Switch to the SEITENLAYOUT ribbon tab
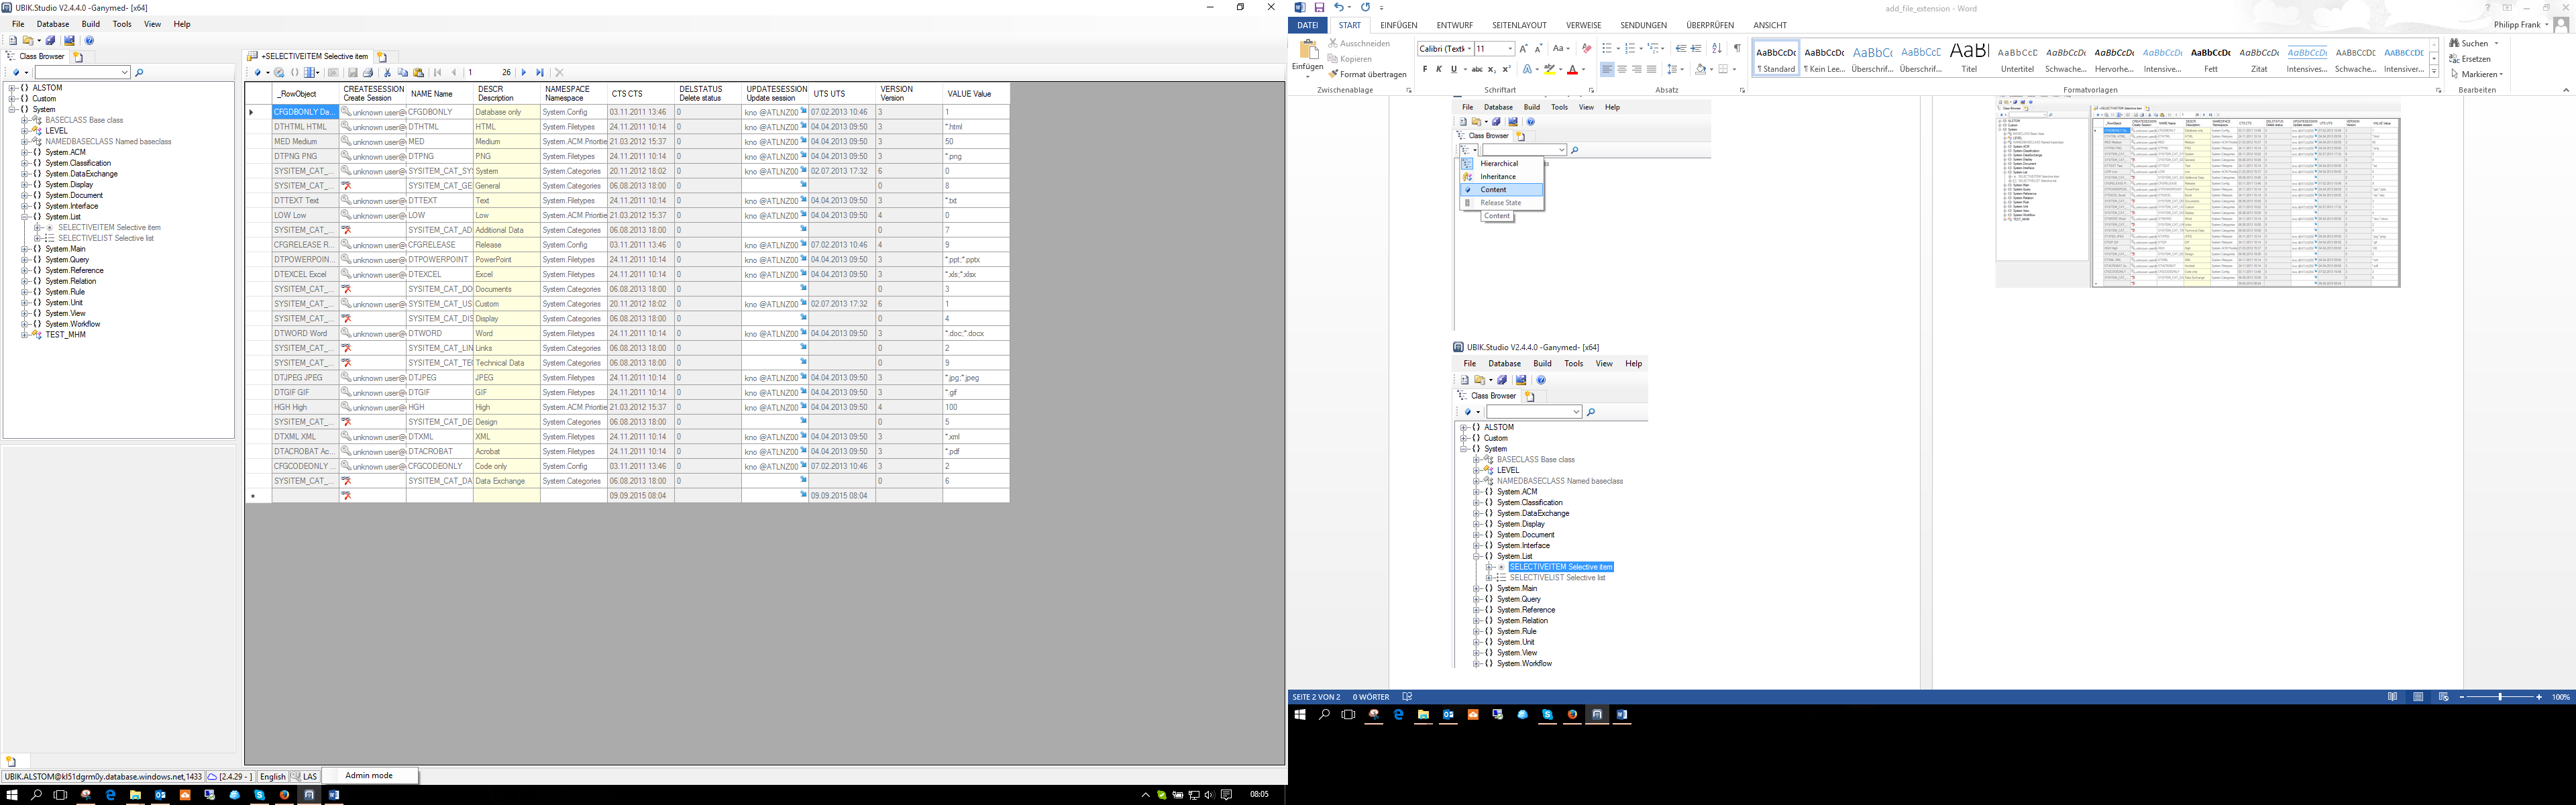The width and height of the screenshot is (2576, 805). coord(1519,25)
